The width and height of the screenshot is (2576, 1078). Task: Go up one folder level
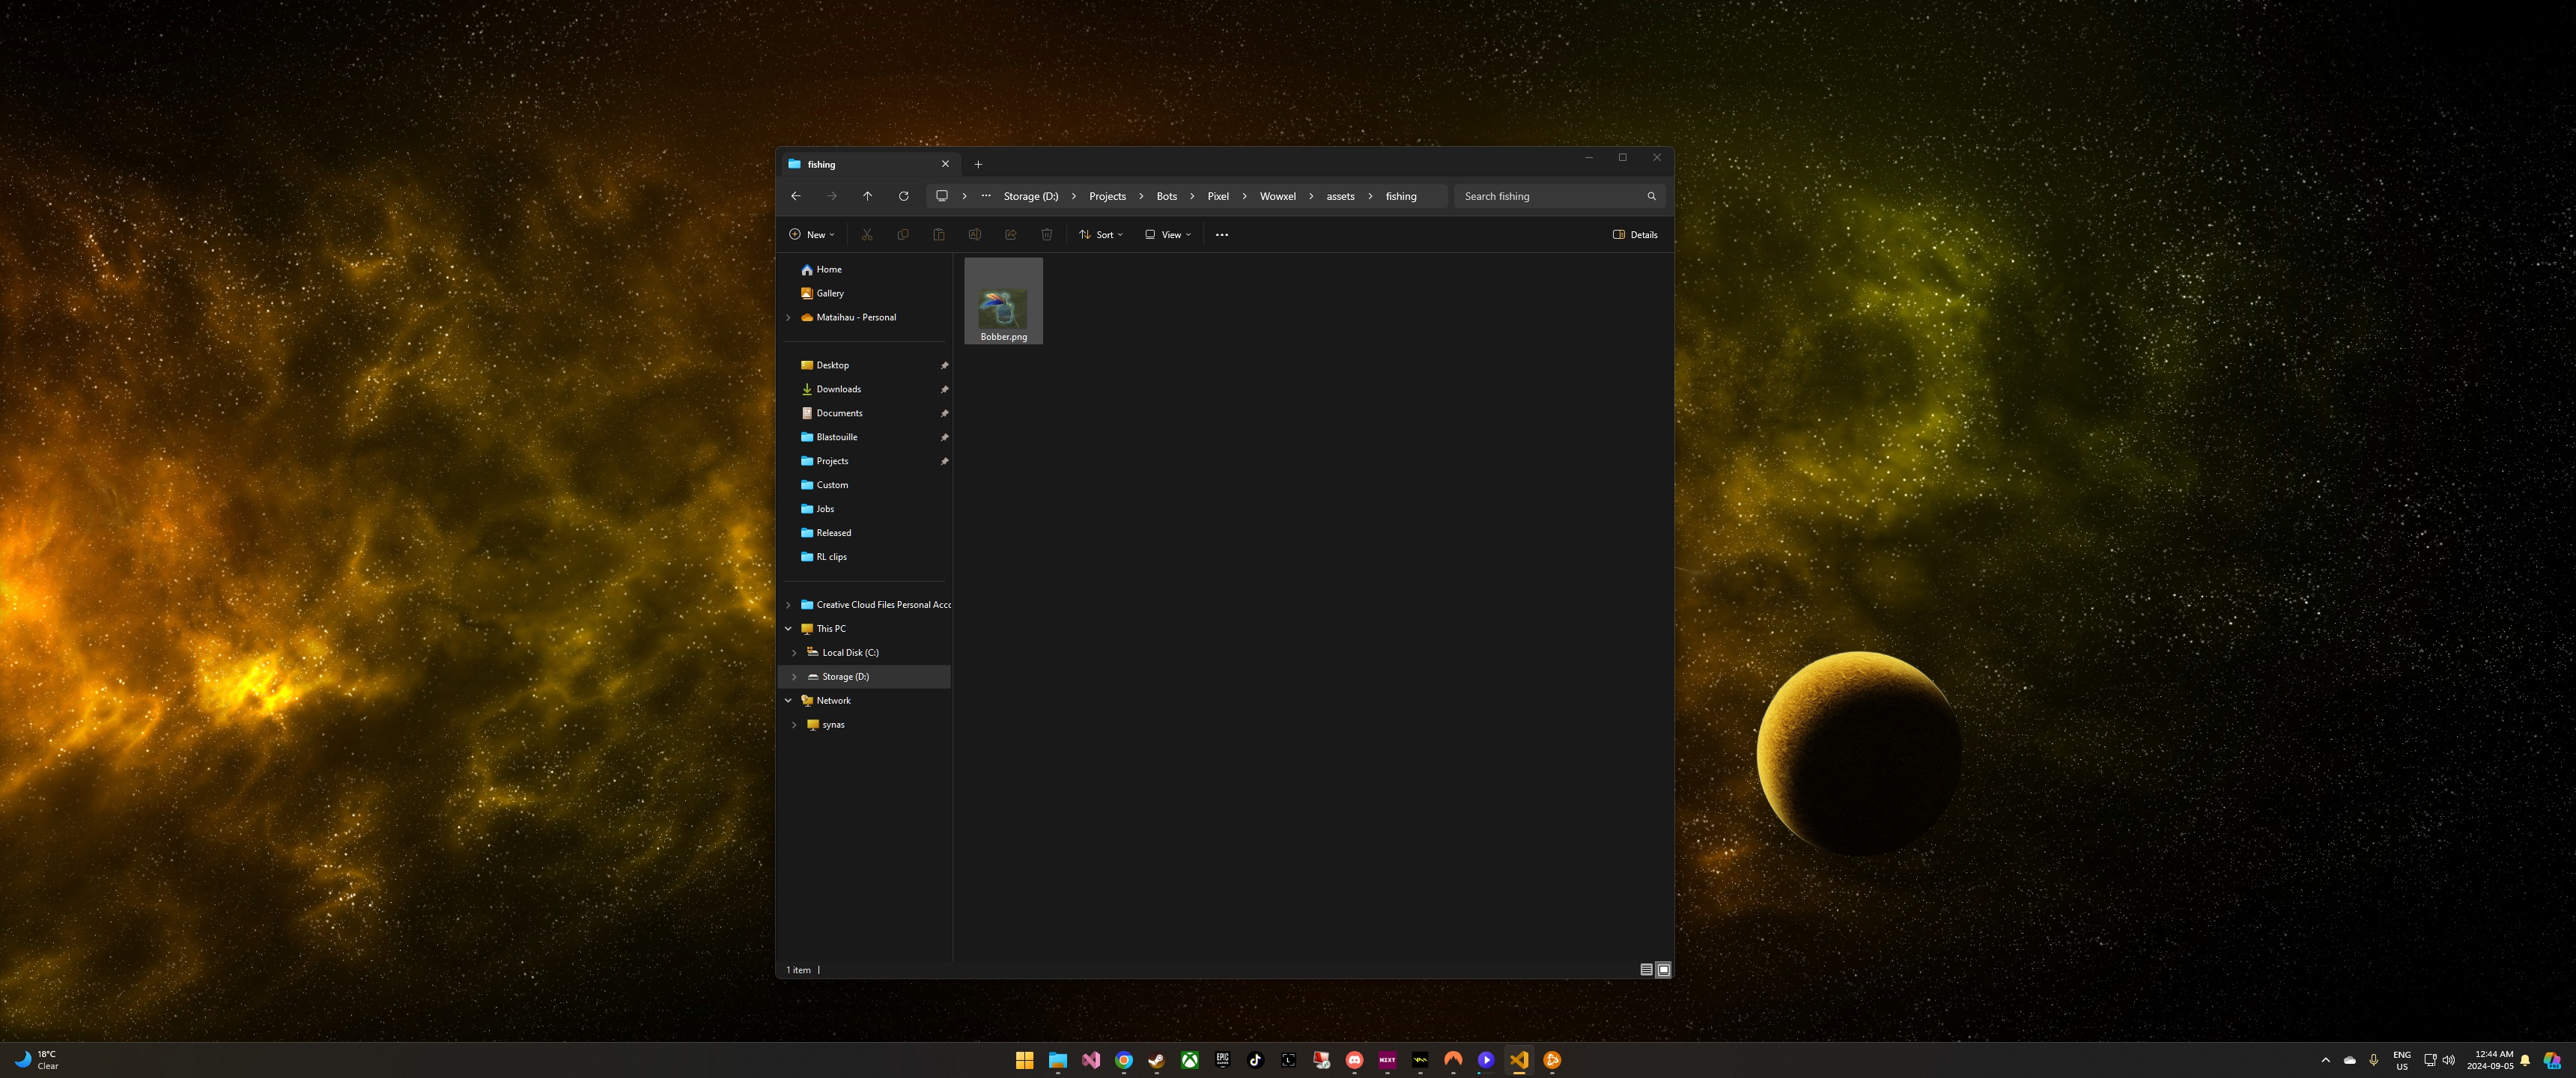pos(867,196)
